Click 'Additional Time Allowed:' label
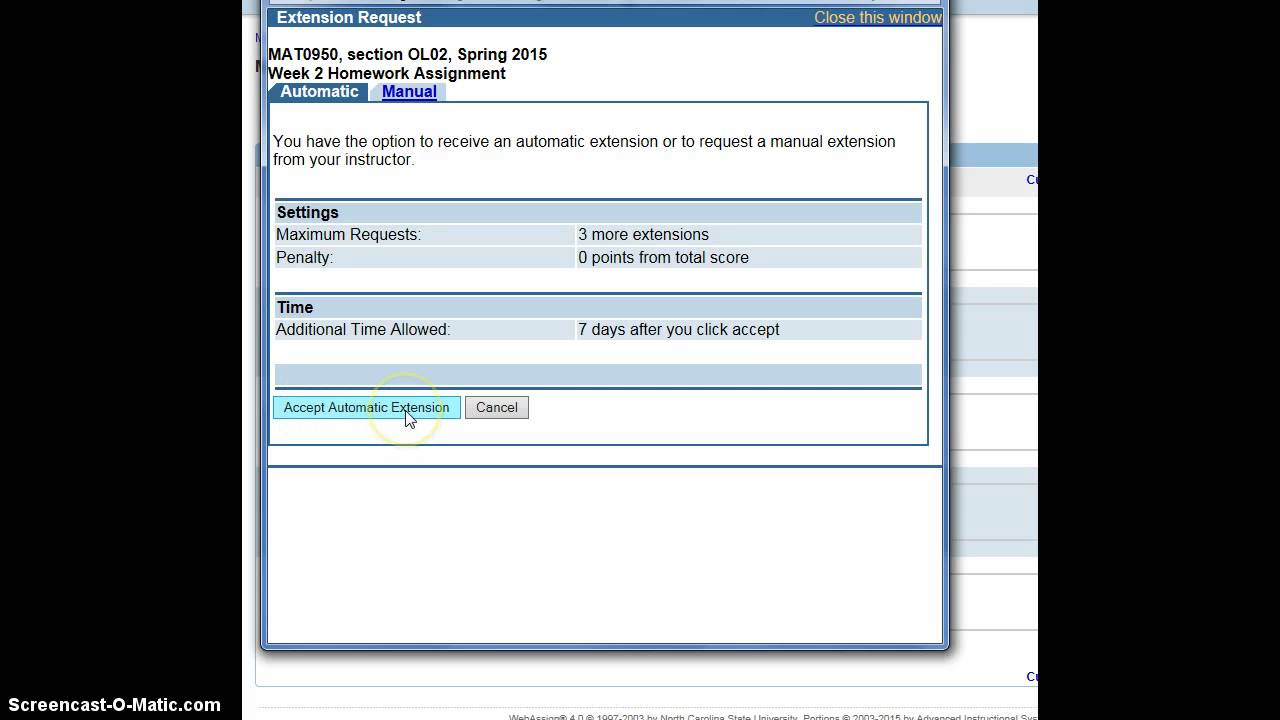The height and width of the screenshot is (720, 1280). (x=363, y=329)
